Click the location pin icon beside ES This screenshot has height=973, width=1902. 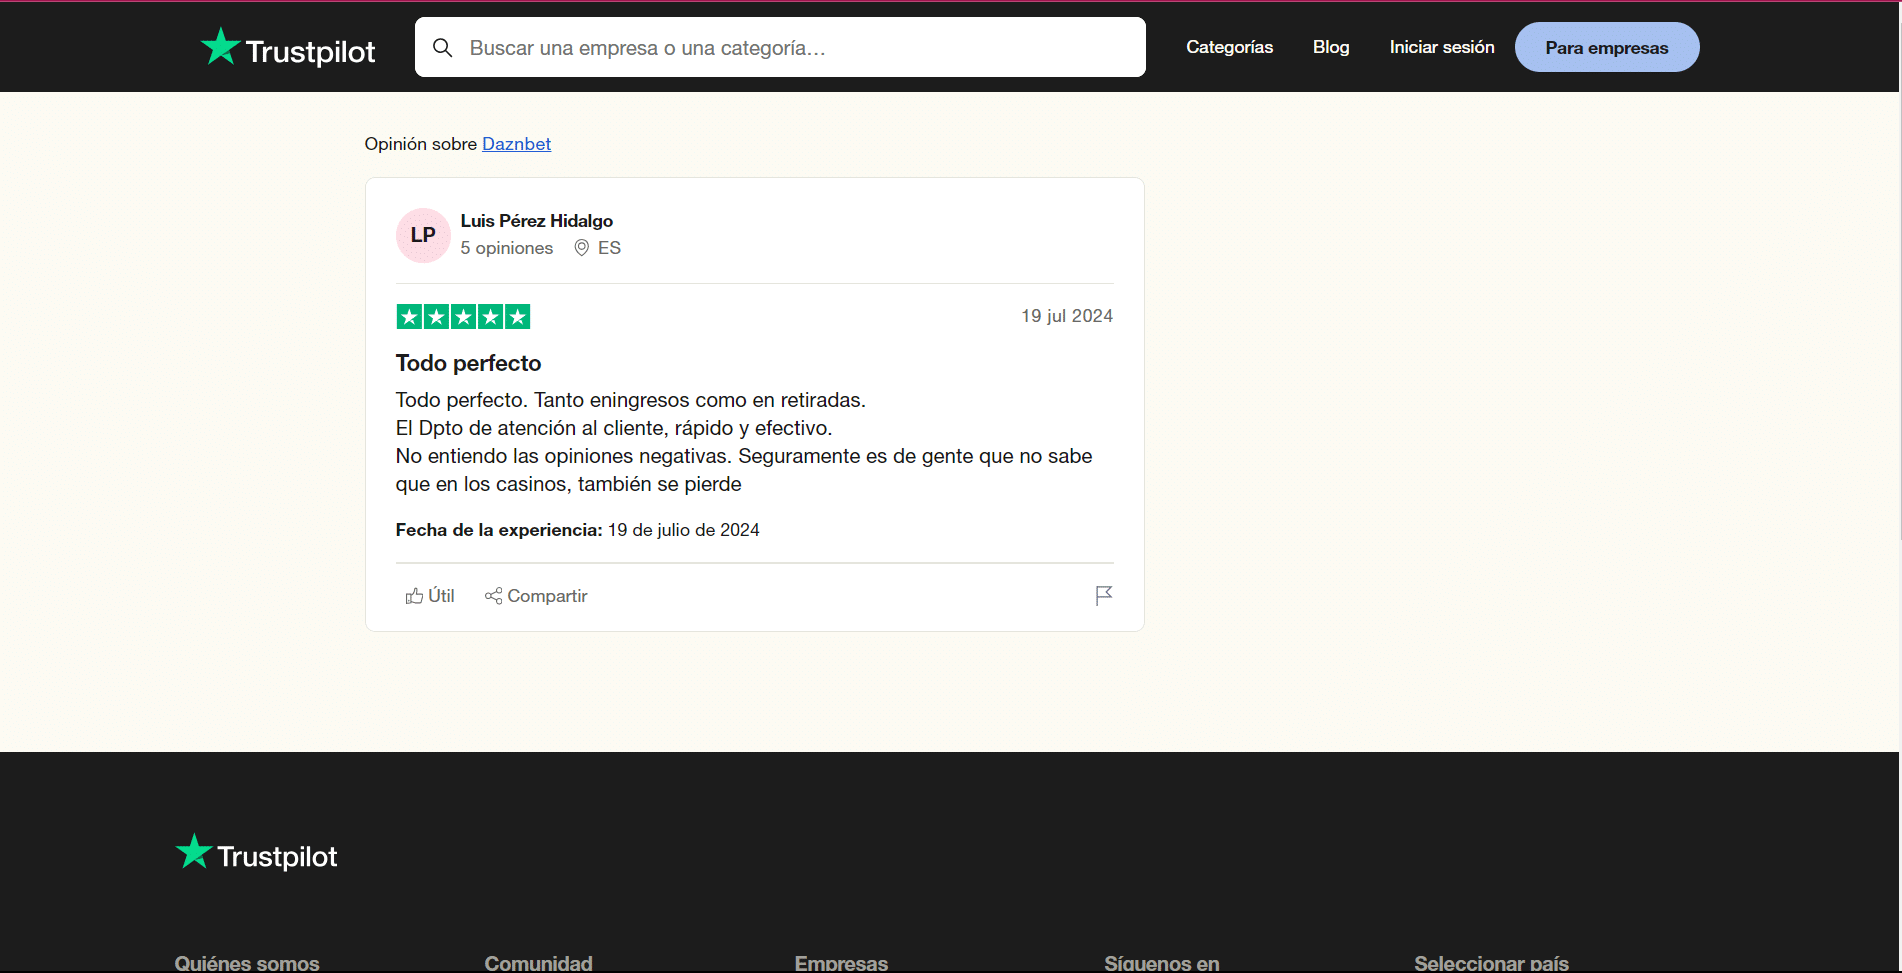(x=582, y=247)
